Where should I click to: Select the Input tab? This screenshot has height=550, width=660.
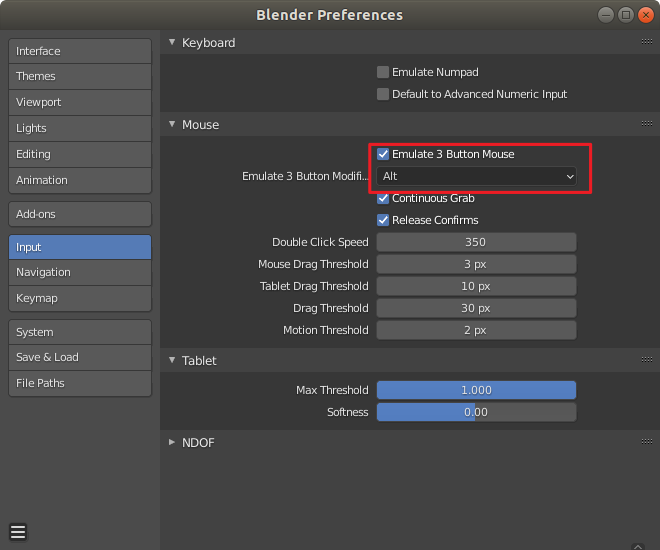(80, 247)
